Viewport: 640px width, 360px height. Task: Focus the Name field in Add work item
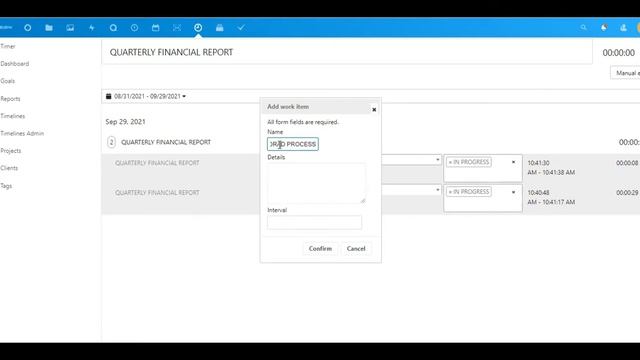[x=293, y=144]
